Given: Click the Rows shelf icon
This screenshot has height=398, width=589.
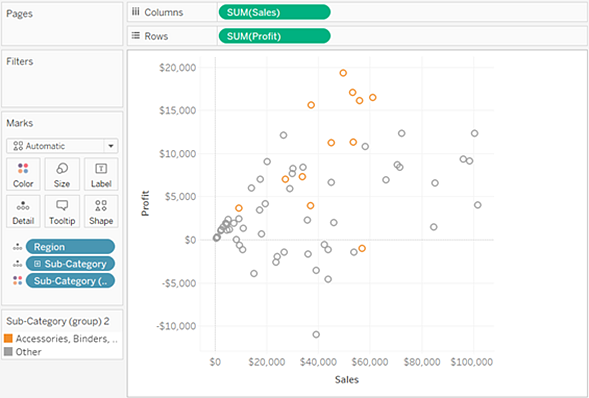Looking at the screenshot, I should 136,36.
